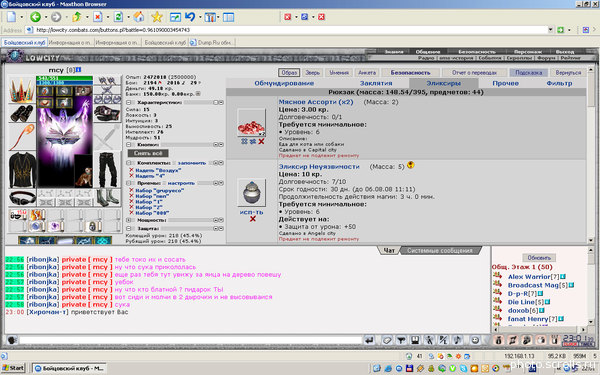
Task: Click the grey Forward navigation arrow
Action: coord(56,17)
